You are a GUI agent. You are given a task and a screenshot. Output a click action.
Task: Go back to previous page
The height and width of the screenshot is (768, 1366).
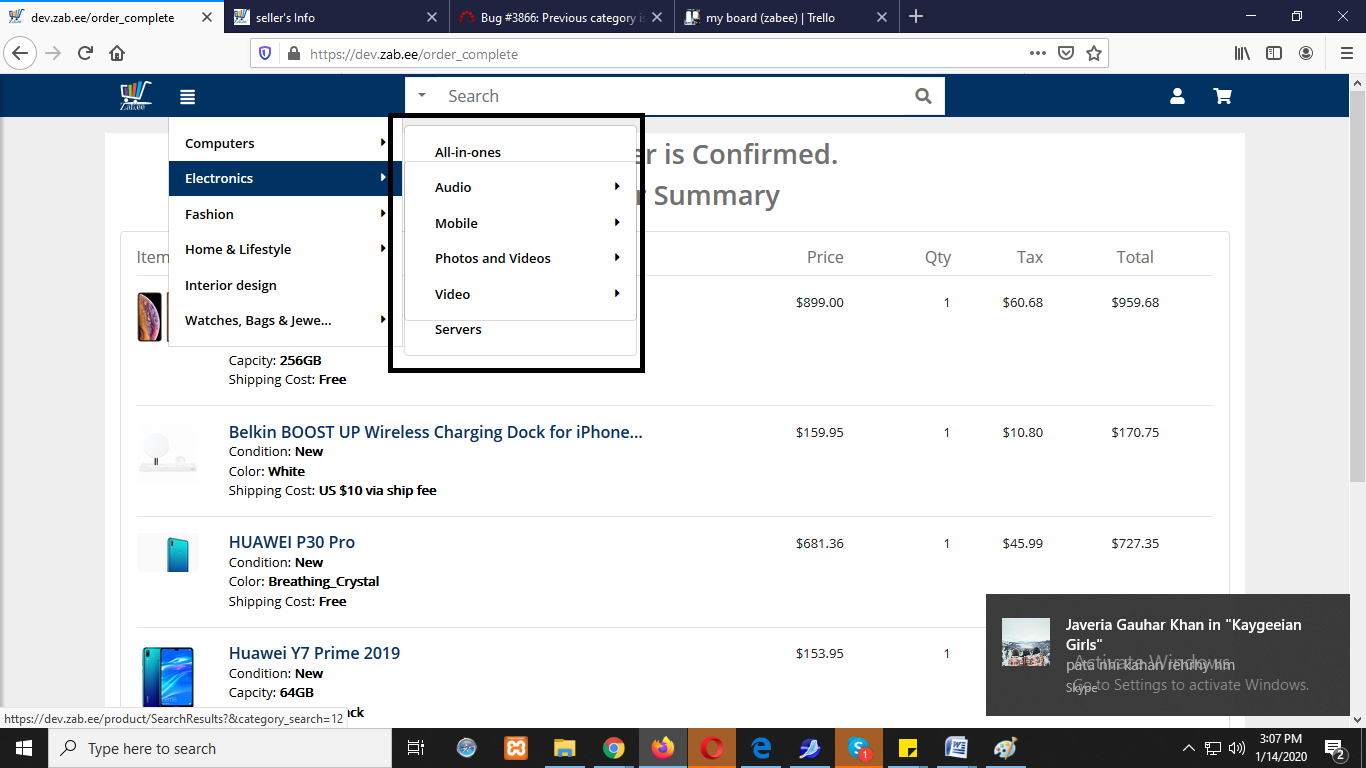coord(21,53)
